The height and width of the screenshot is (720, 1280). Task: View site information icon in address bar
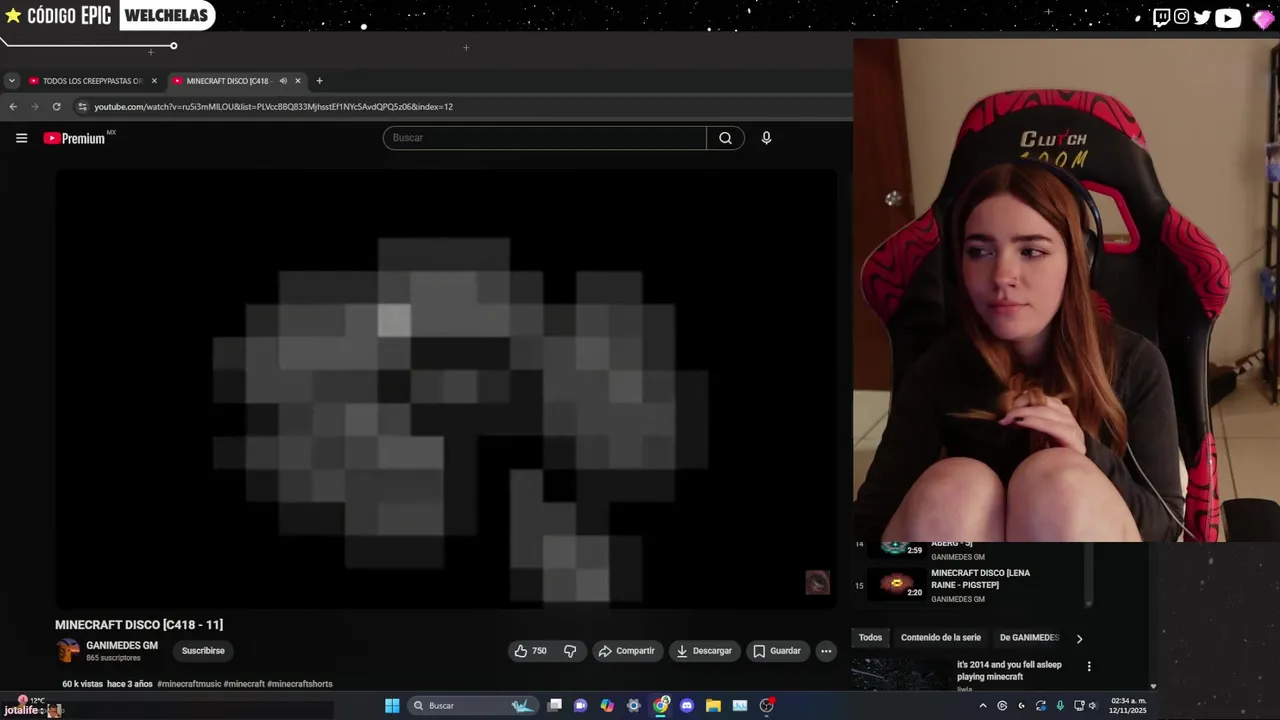coord(83,106)
